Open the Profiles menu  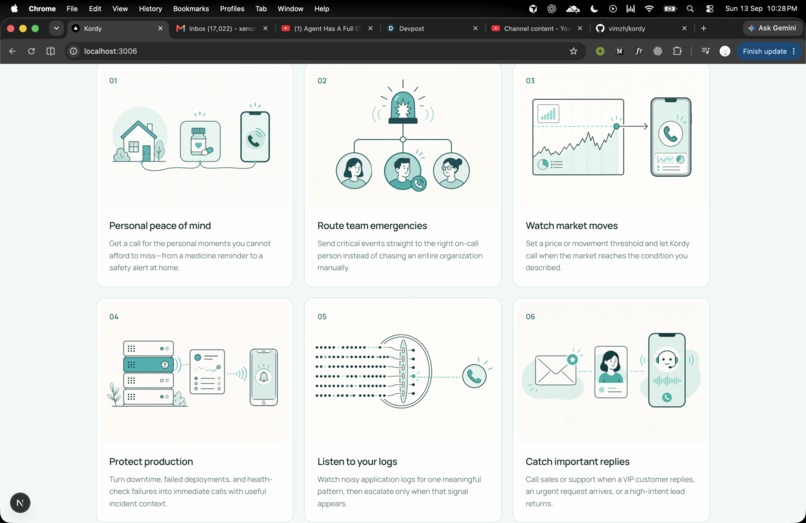232,9
